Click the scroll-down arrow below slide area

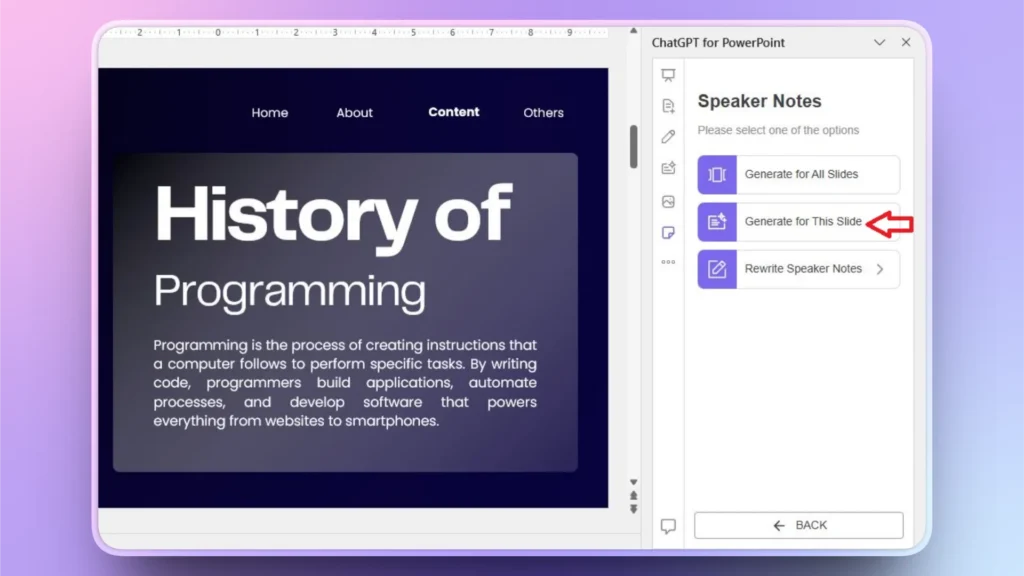pos(633,480)
